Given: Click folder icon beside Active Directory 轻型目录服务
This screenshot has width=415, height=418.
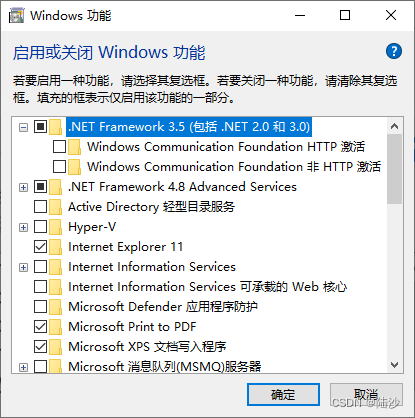Looking at the screenshot, I should tap(56, 207).
